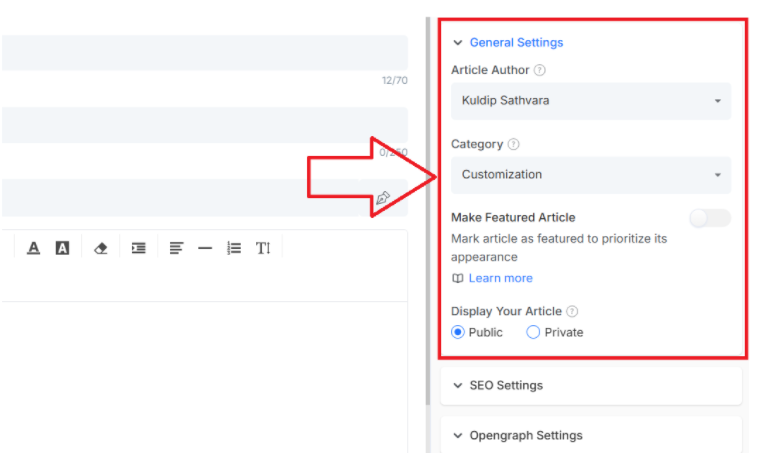The height and width of the screenshot is (453, 774).
Task: Click the field with 0/250 counter
Action: 205,125
